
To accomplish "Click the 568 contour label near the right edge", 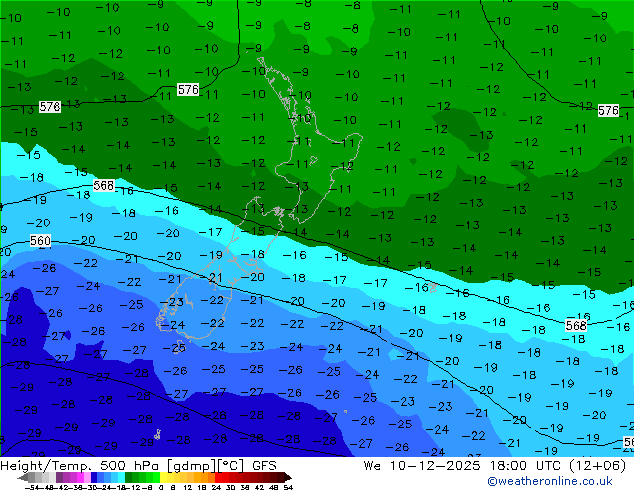I will coord(576,325).
